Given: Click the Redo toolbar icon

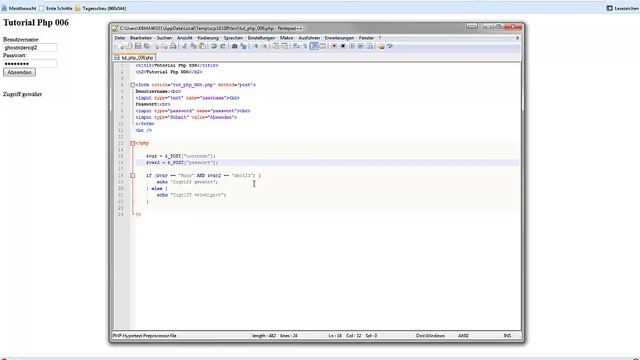Looking at the screenshot, I should (223, 46).
